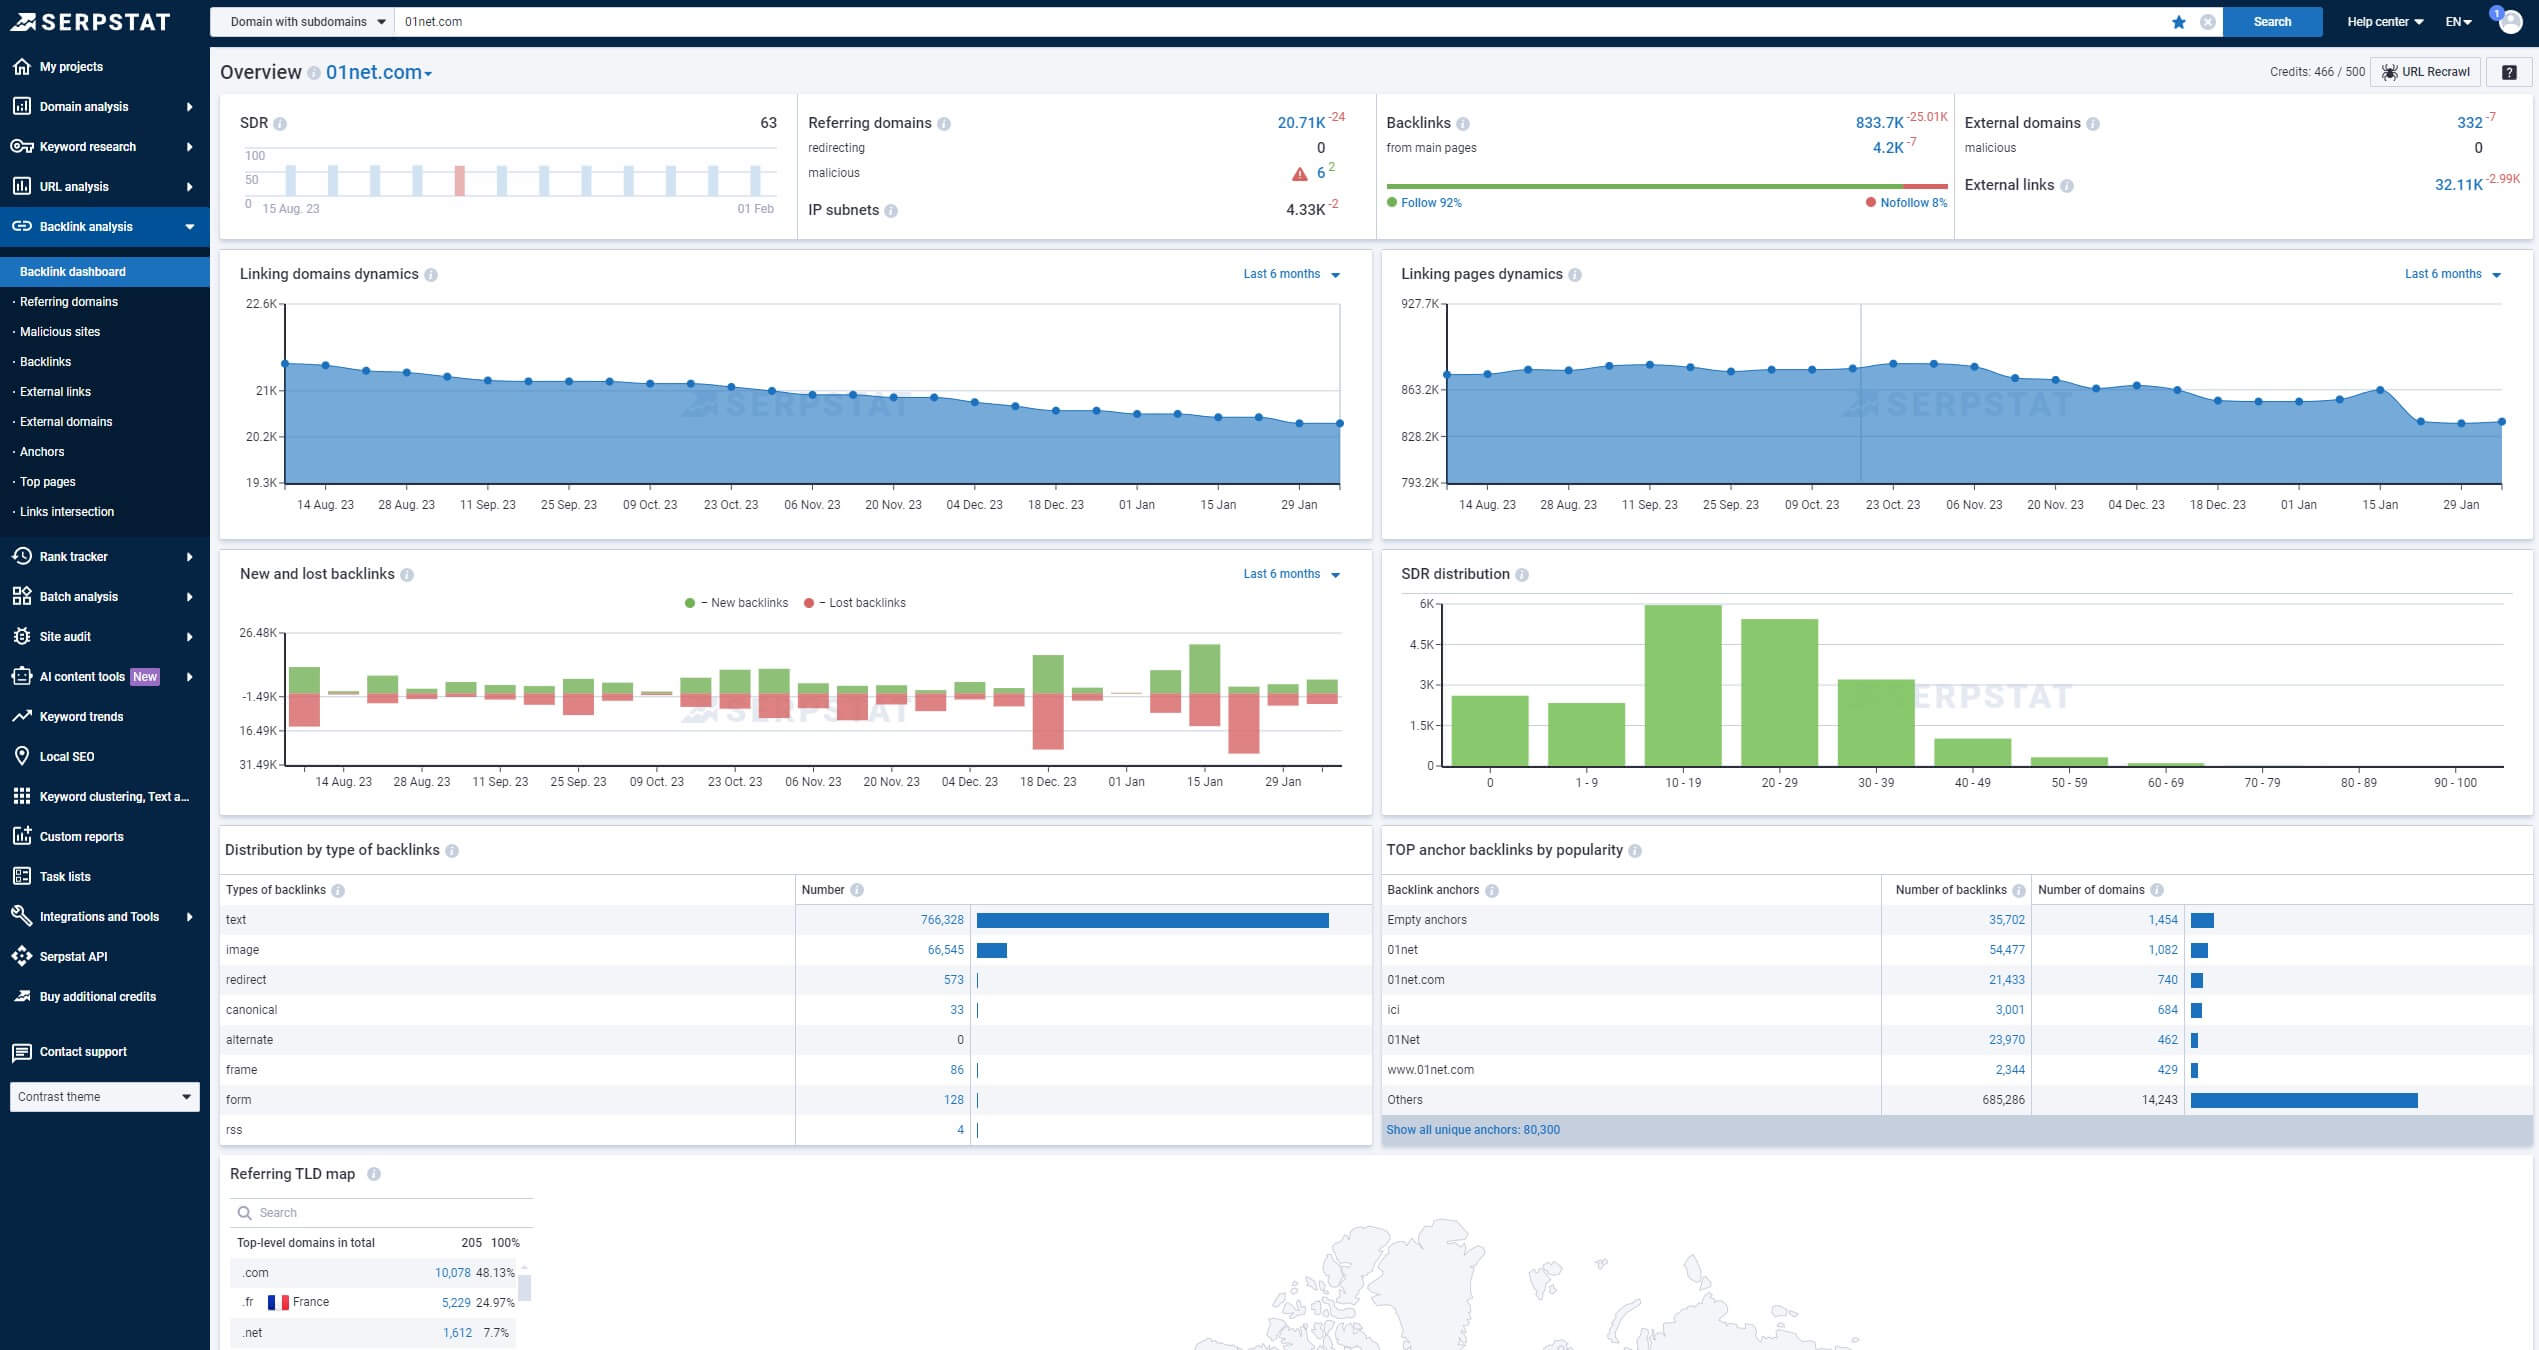Click info icon next to SDR distribution
The height and width of the screenshot is (1350, 2539).
coord(1522,575)
